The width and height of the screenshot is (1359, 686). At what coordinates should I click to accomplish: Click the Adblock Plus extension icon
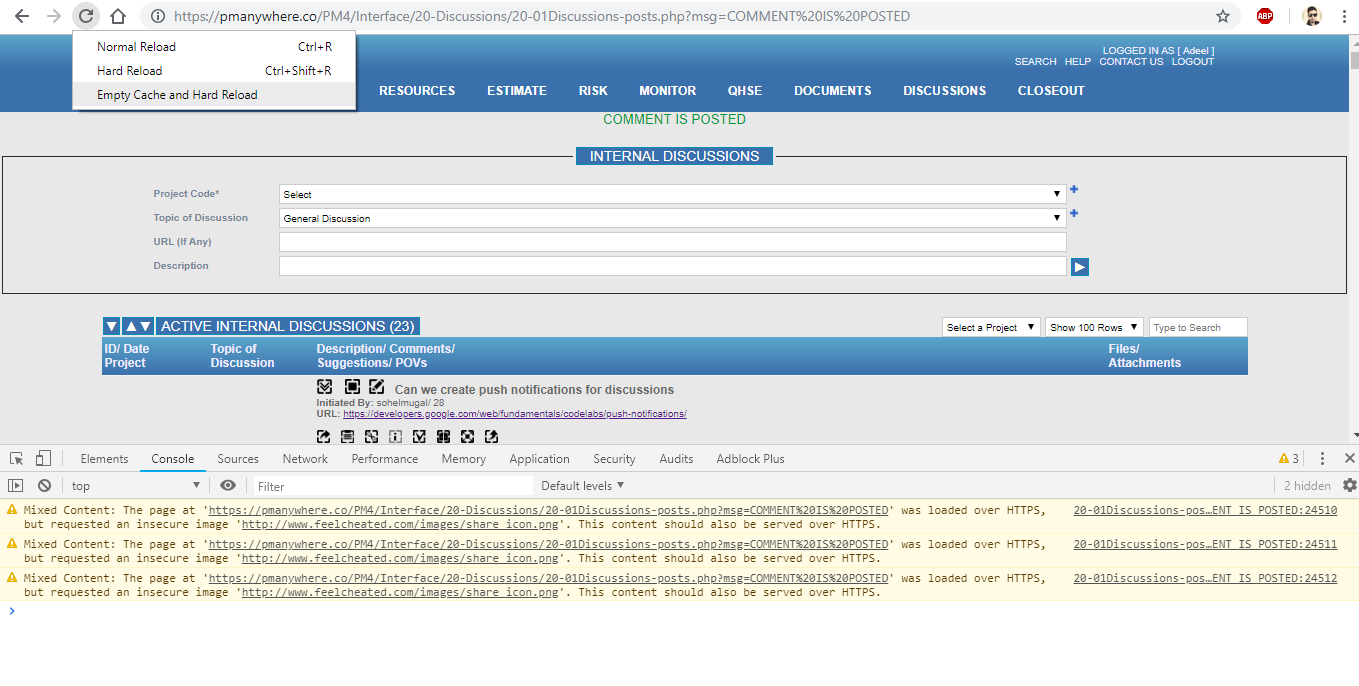point(1265,16)
